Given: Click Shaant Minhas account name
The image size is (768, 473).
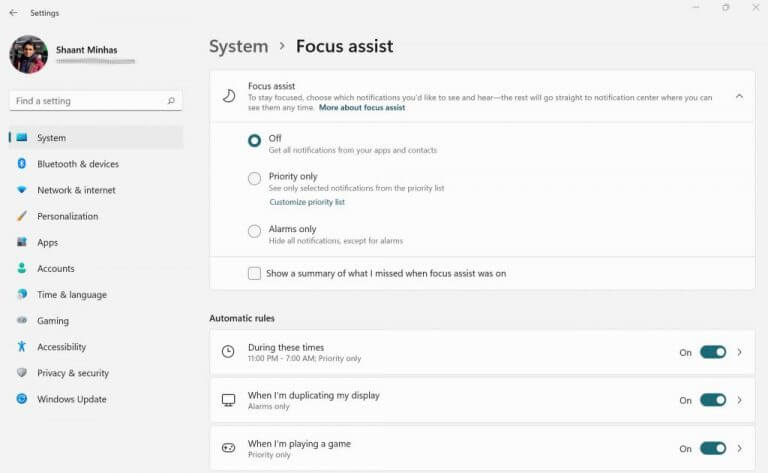Looking at the screenshot, I should point(87,50).
